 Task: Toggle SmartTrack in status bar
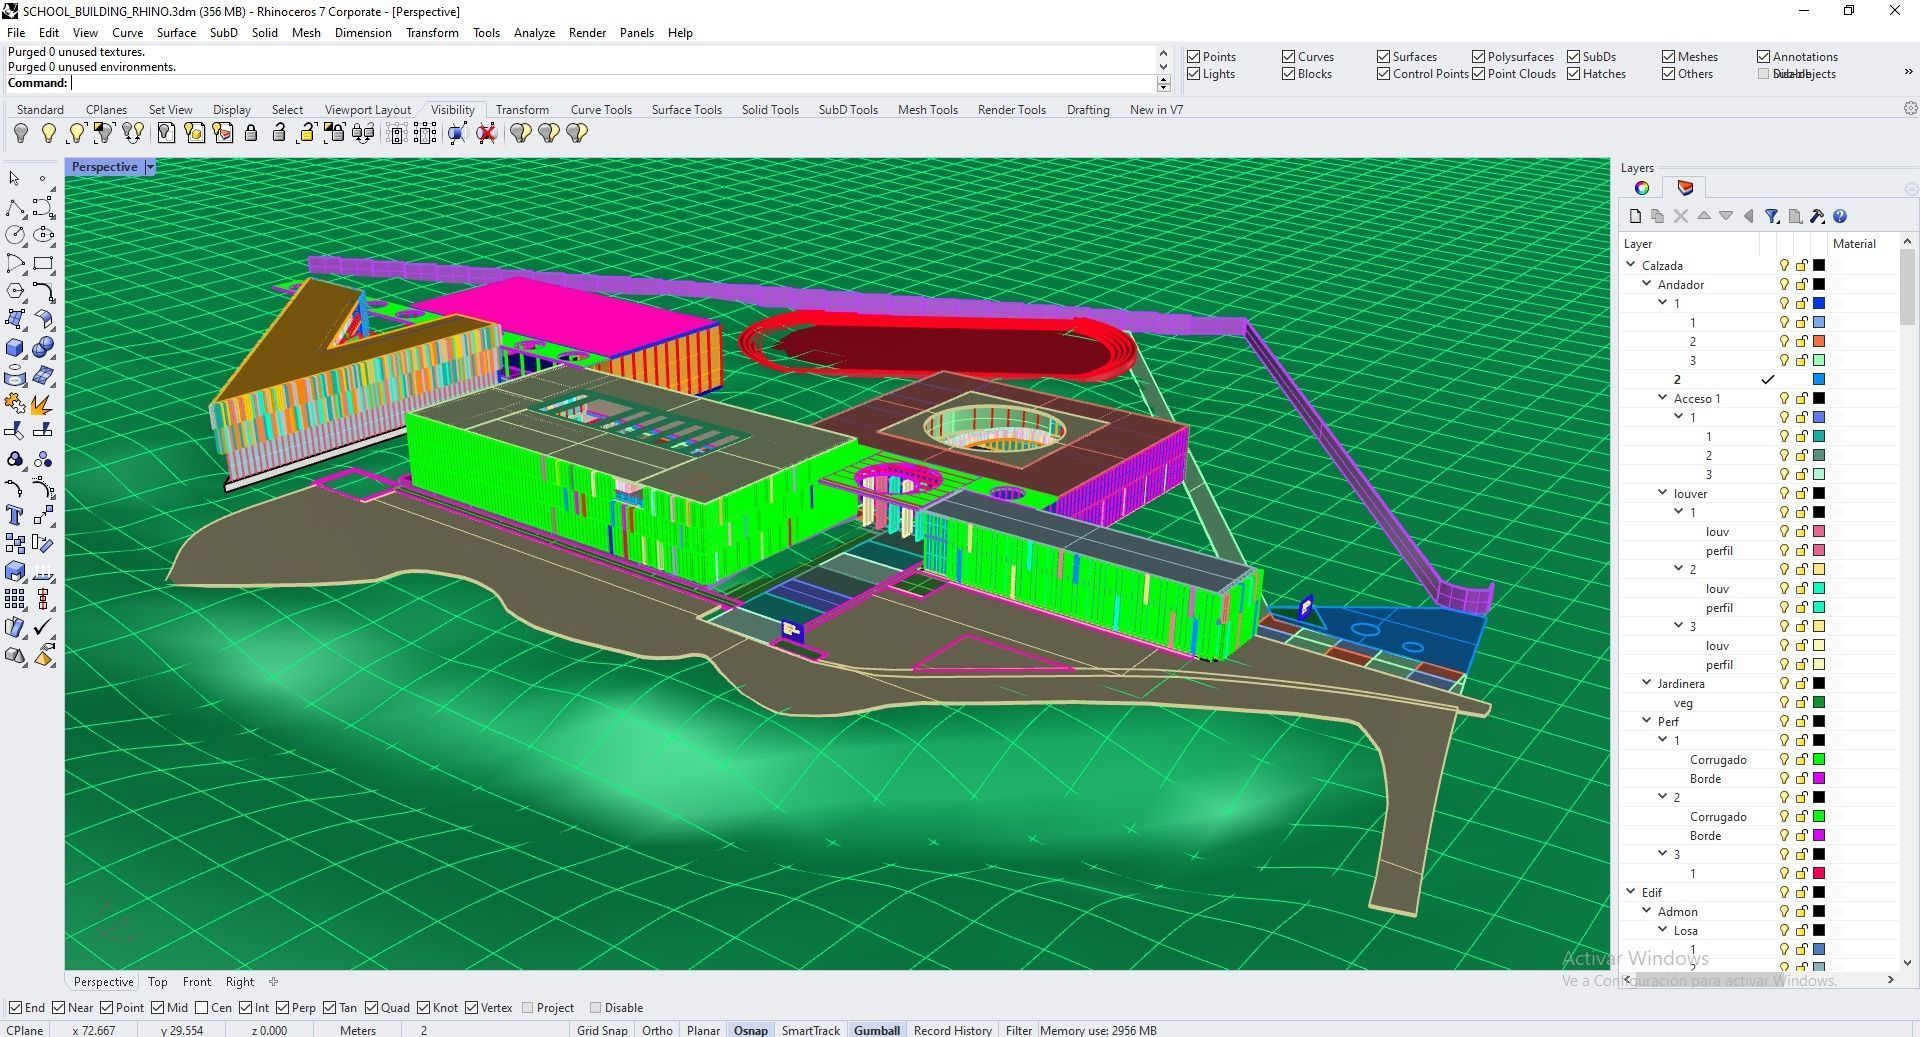pos(810,1030)
